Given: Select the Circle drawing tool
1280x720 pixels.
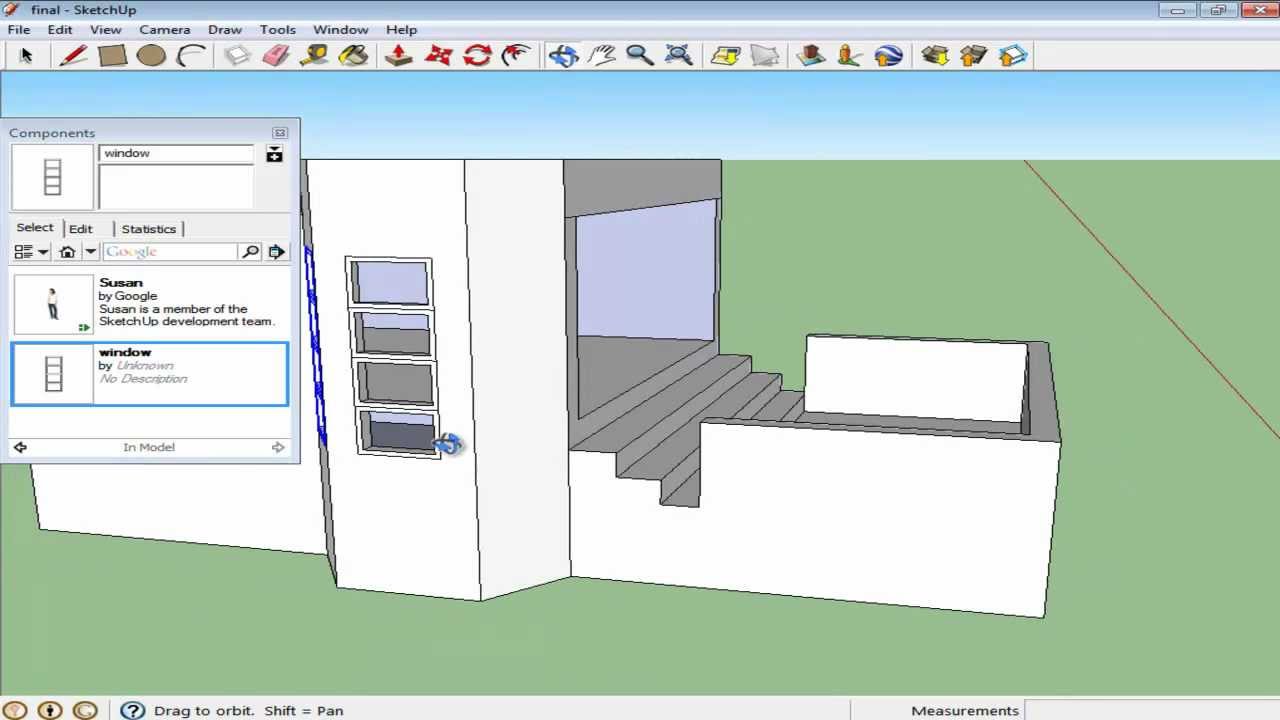Looking at the screenshot, I should pyautogui.click(x=151, y=56).
